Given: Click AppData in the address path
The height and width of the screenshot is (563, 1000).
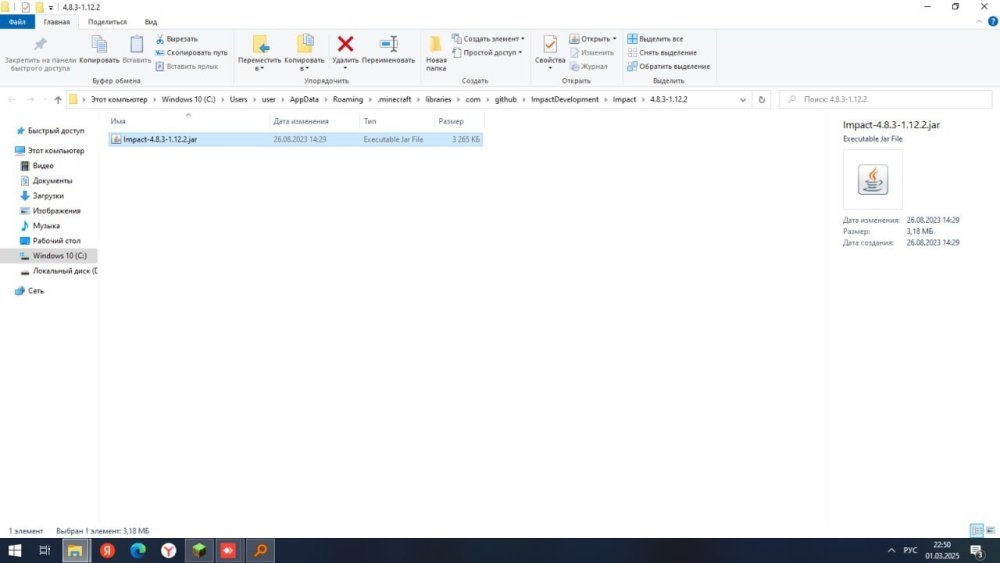Looking at the screenshot, I should (x=304, y=99).
